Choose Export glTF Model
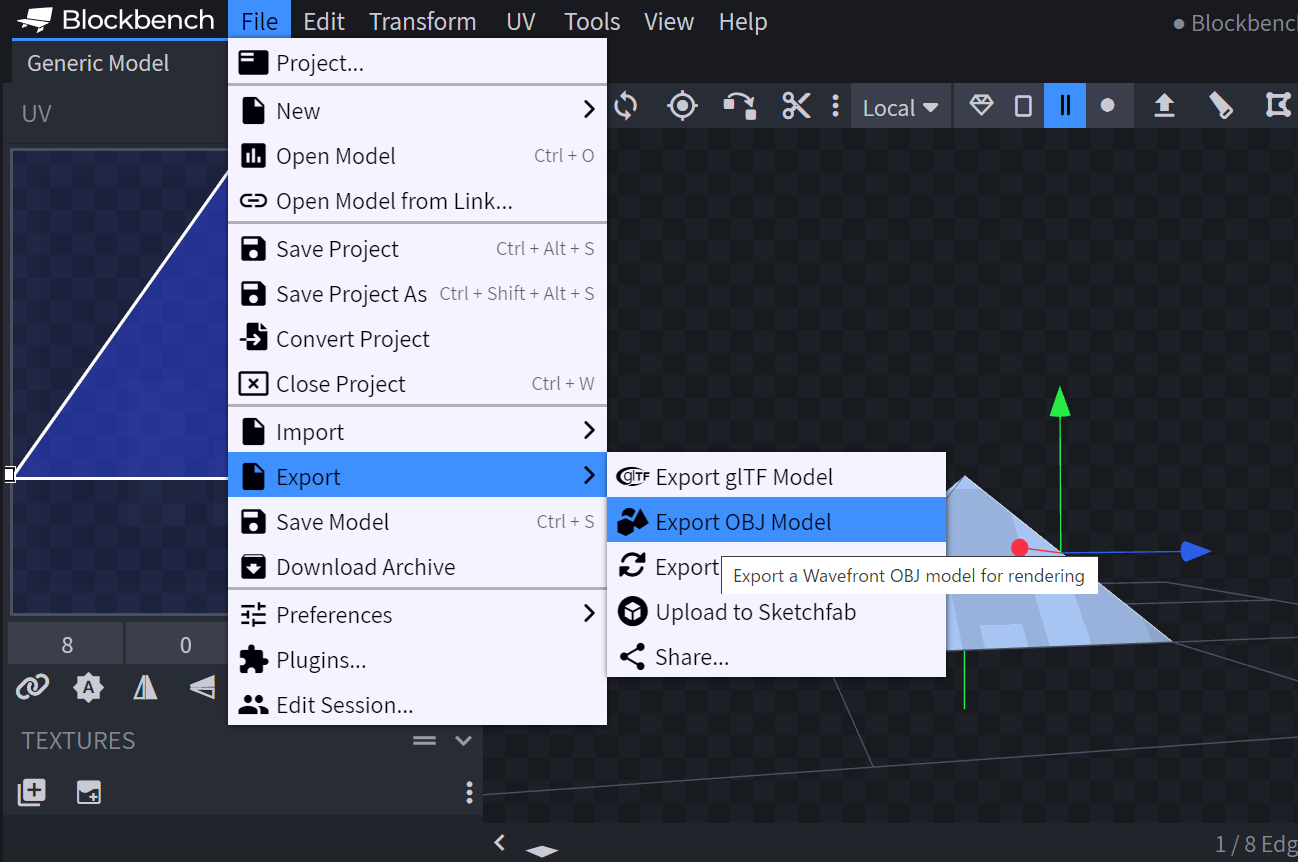Viewport: 1298px width, 862px height. (x=776, y=477)
